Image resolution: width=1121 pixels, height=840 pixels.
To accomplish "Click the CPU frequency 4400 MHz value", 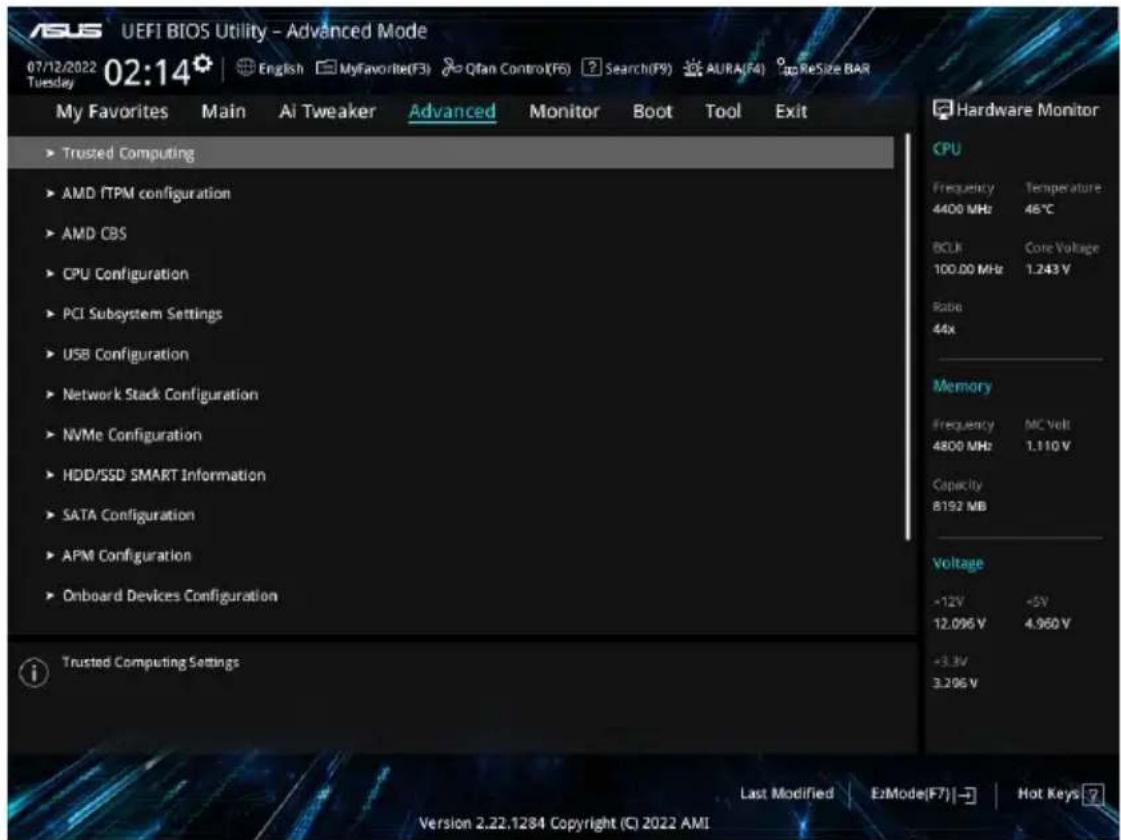I will tap(962, 209).
